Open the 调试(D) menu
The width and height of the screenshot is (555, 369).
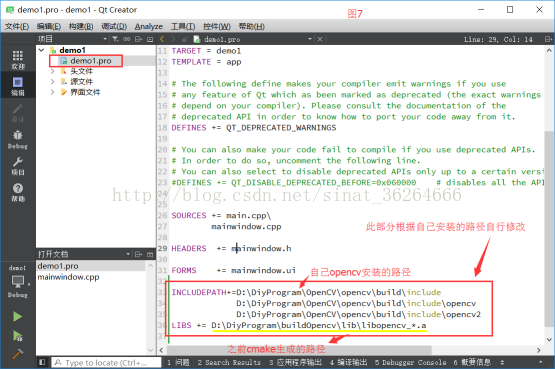point(114,27)
